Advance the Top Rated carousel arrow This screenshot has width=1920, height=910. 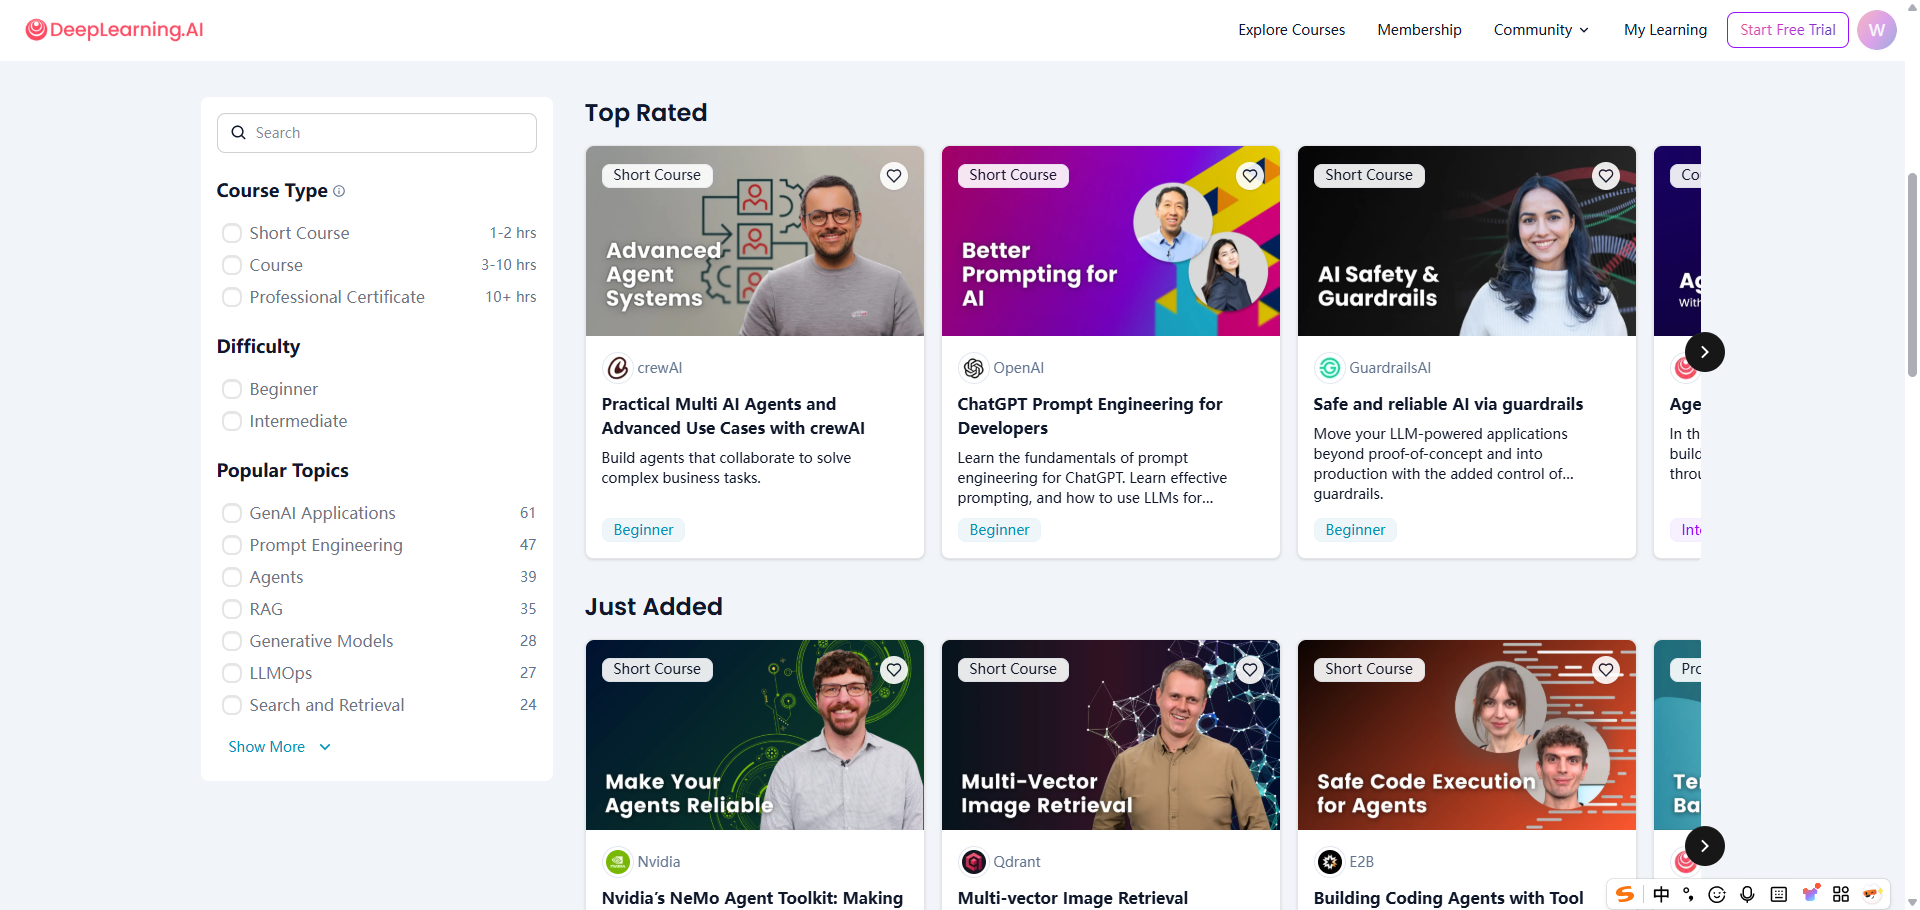coord(1705,352)
